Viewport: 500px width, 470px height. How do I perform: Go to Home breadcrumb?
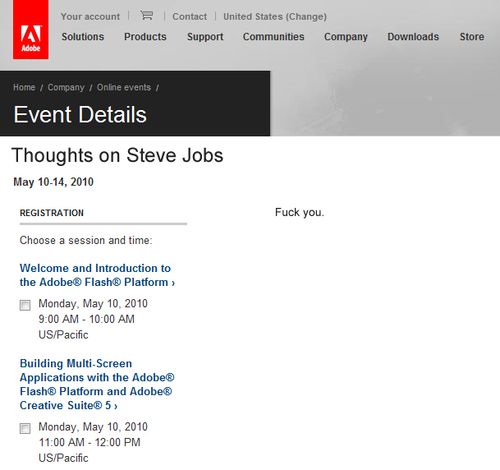point(24,87)
